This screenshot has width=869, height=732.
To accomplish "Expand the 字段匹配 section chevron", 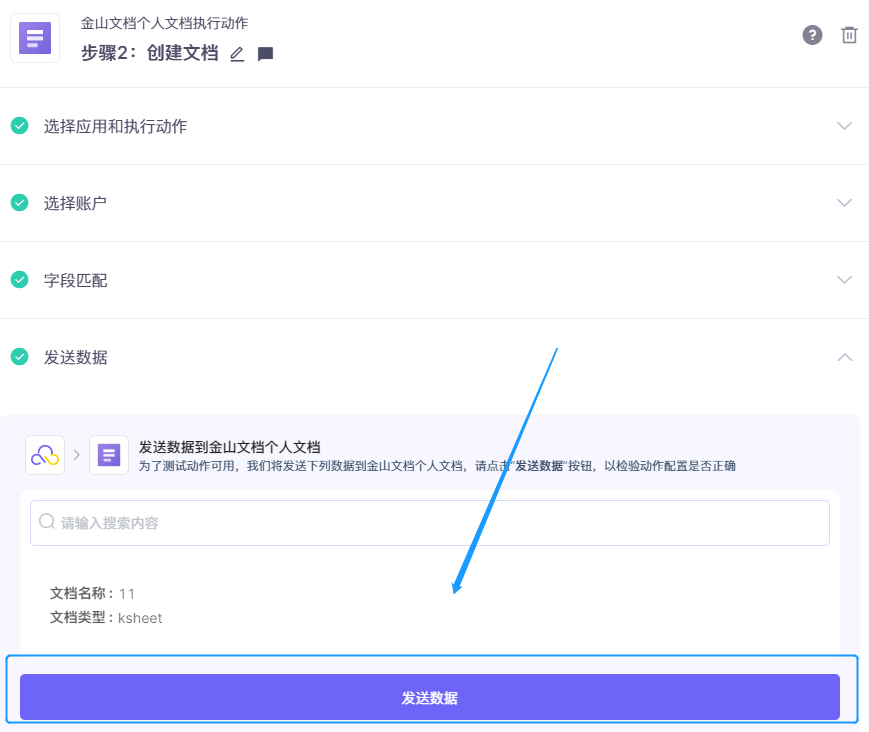I will tap(844, 280).
